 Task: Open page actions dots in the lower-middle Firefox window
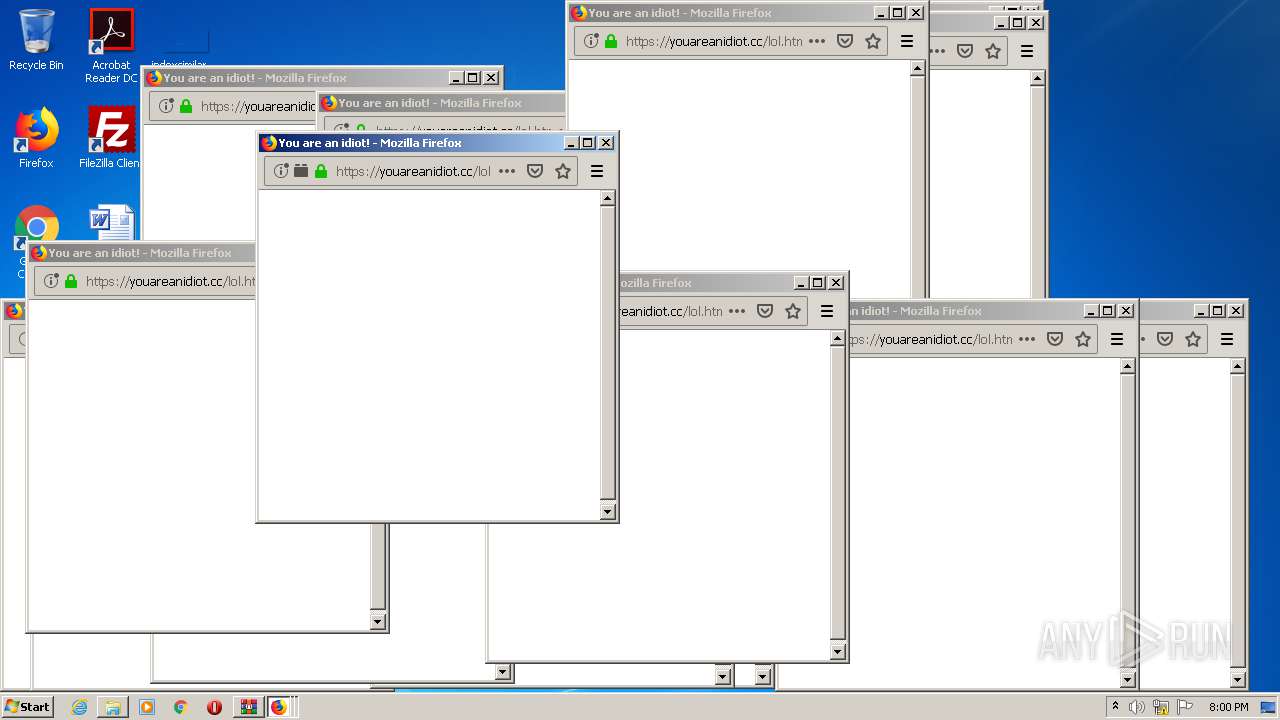click(737, 311)
